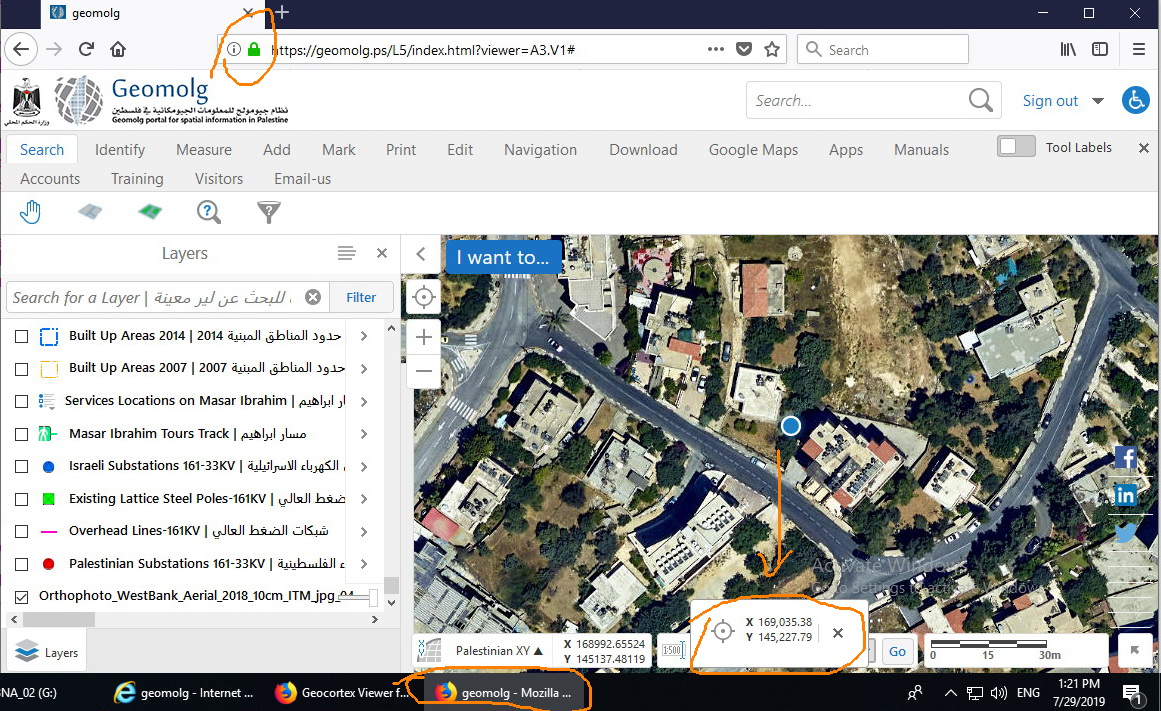This screenshot has width=1161, height=711.
Task: Click the Go button
Action: click(897, 651)
